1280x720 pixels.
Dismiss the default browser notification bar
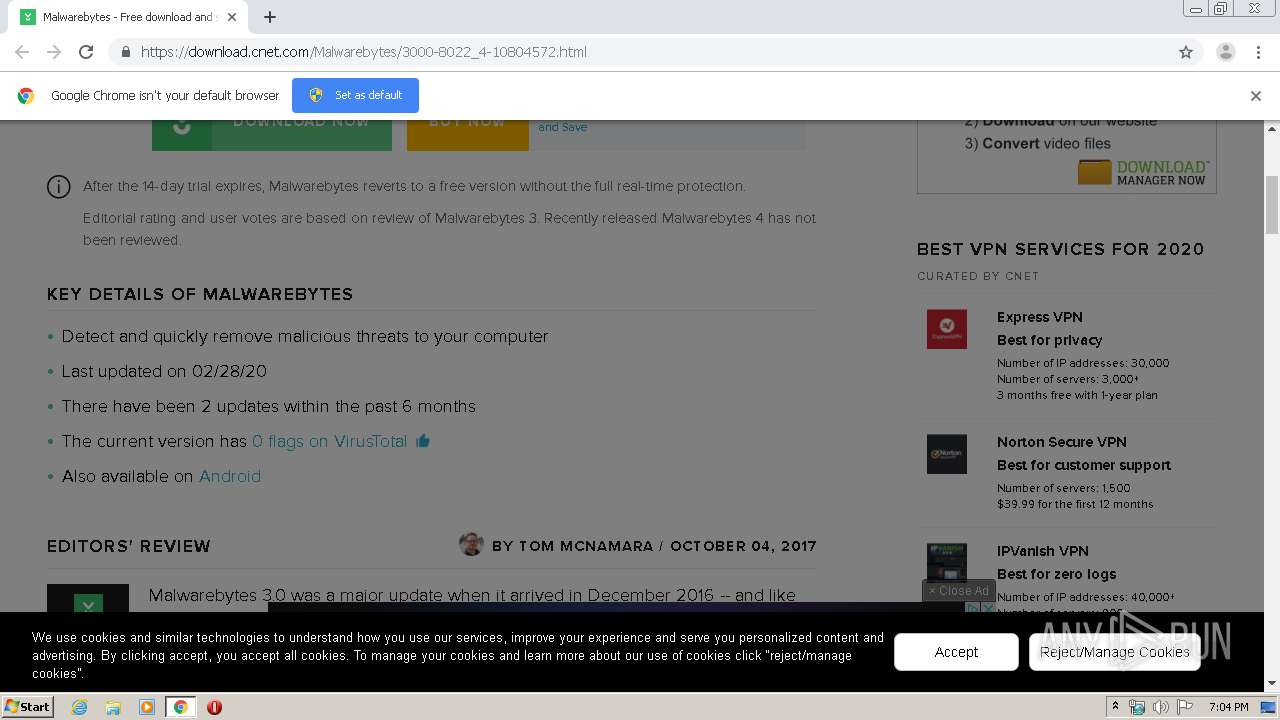tap(1256, 96)
